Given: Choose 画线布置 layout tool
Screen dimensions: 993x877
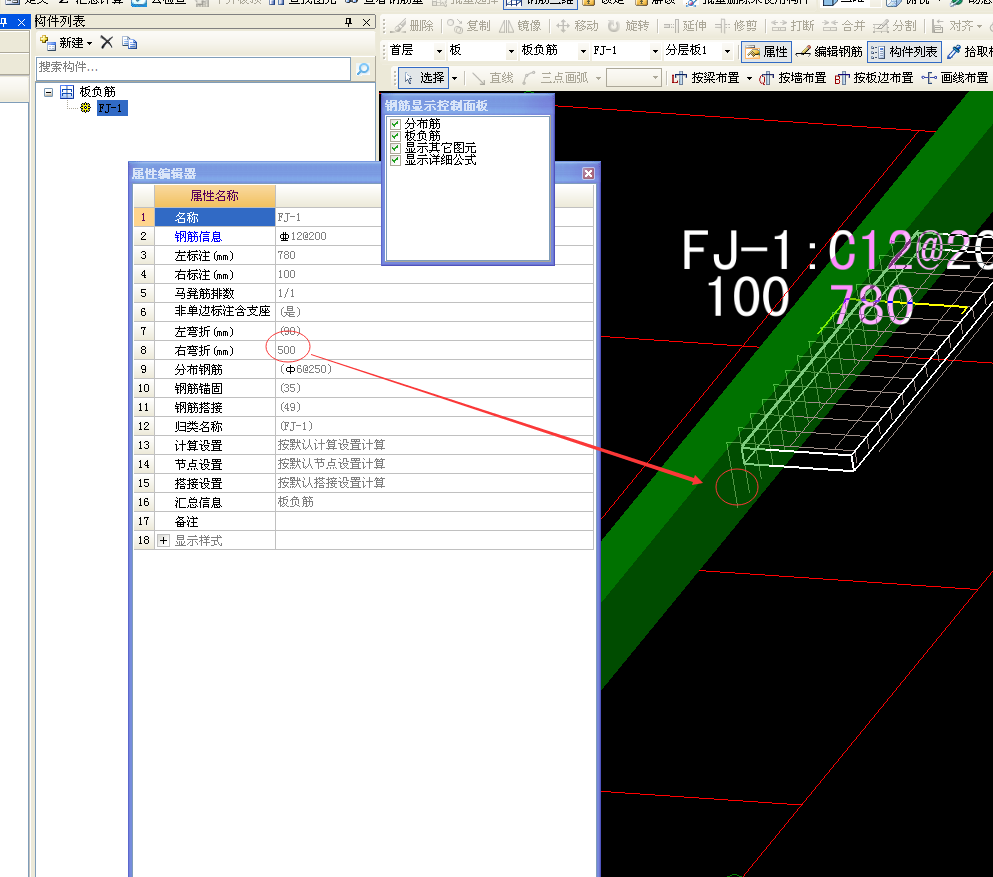Looking at the screenshot, I should point(955,78).
